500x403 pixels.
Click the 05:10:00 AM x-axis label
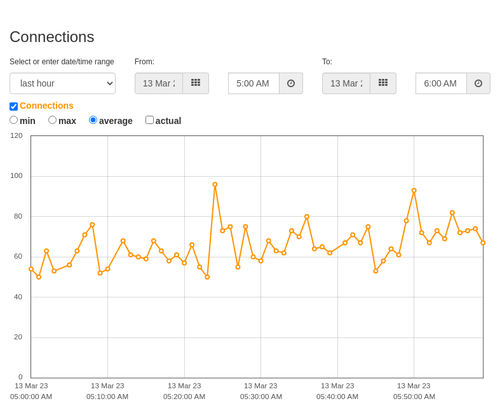(107, 391)
